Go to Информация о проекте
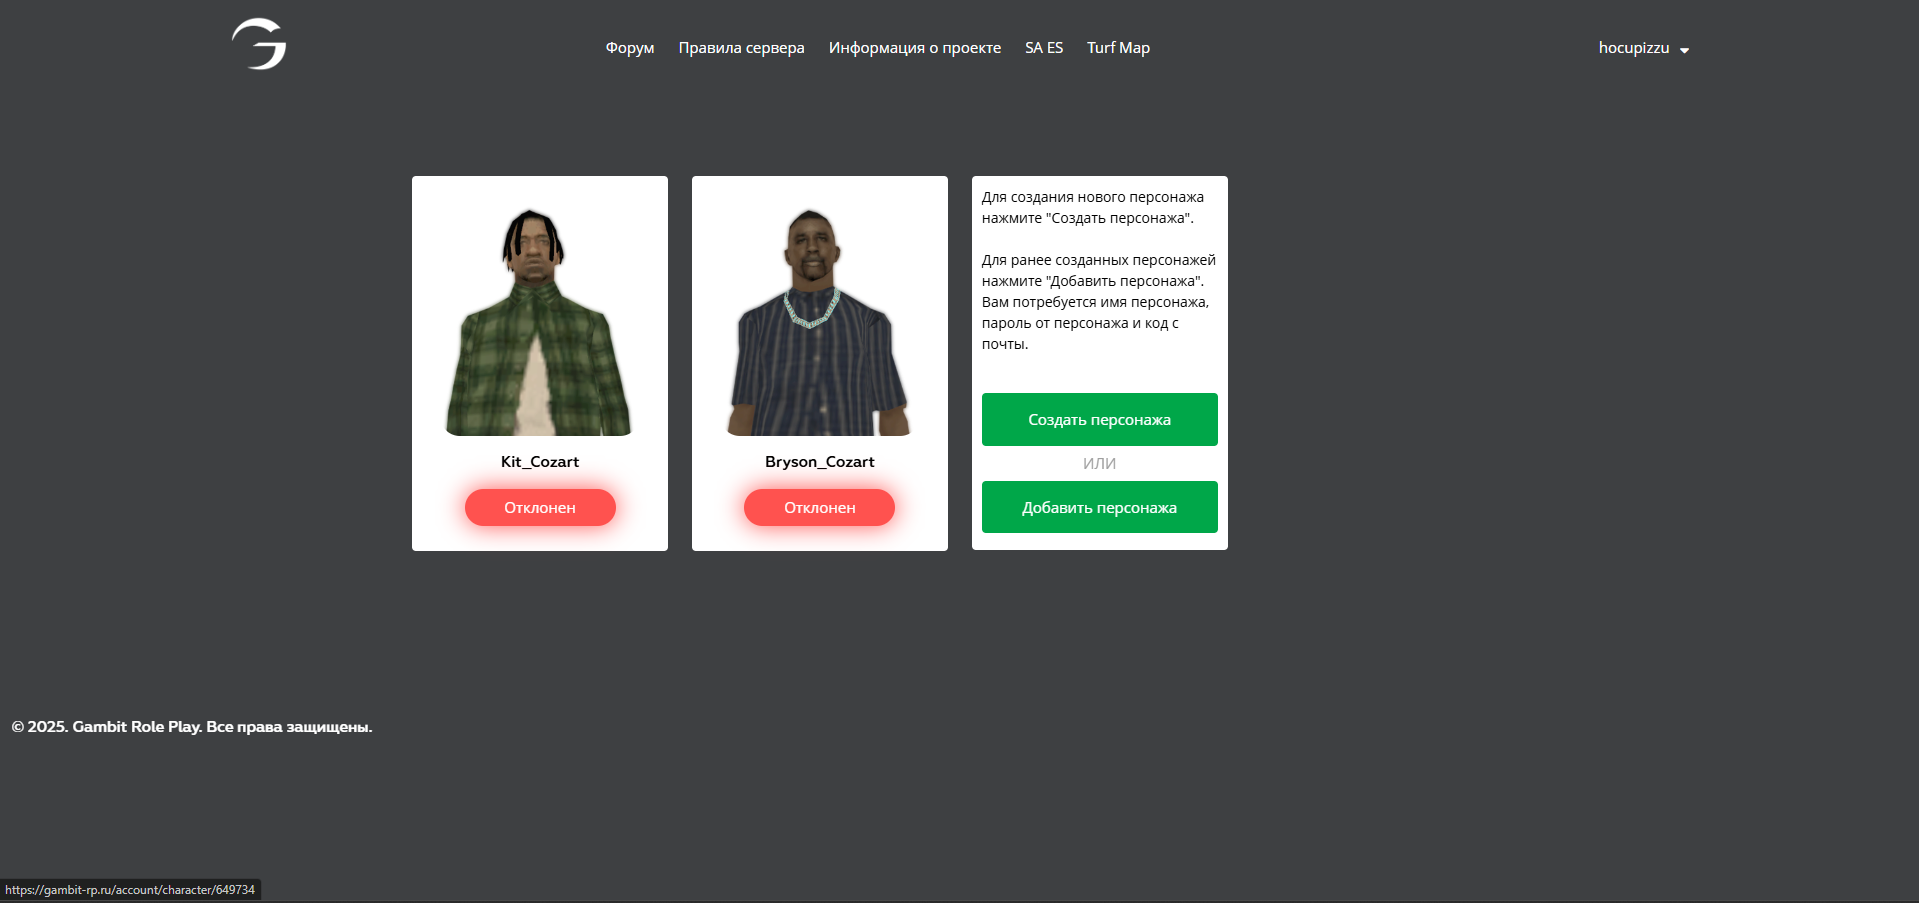 point(915,48)
